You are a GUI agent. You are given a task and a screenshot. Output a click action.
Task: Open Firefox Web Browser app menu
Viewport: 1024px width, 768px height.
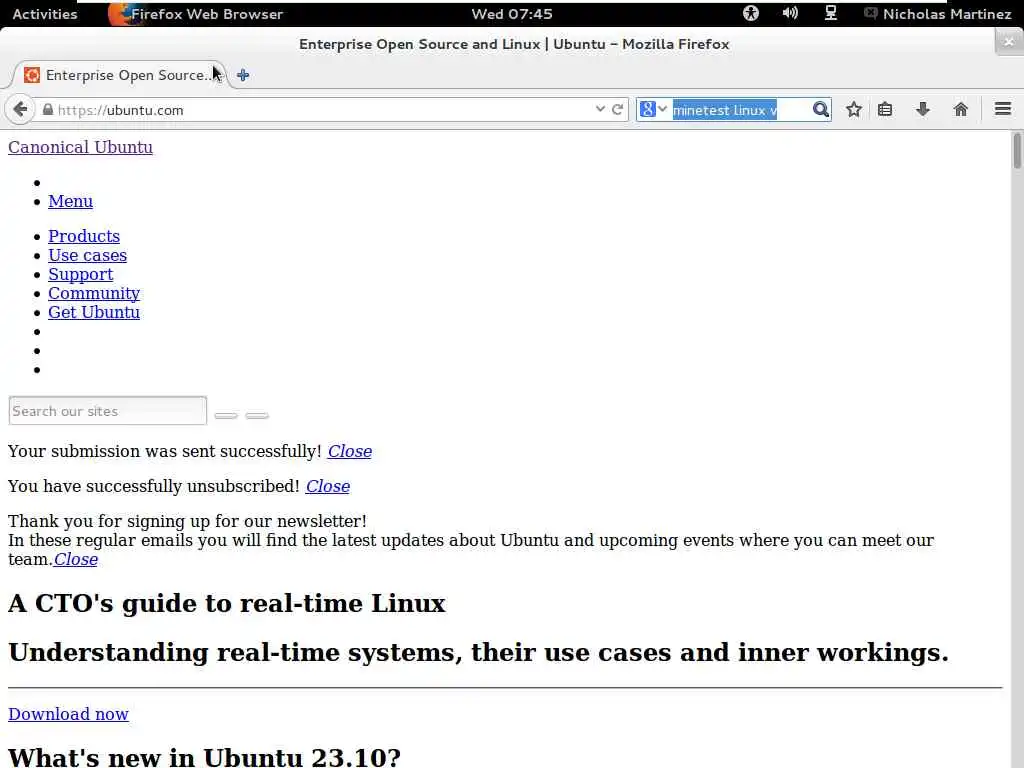point(196,14)
